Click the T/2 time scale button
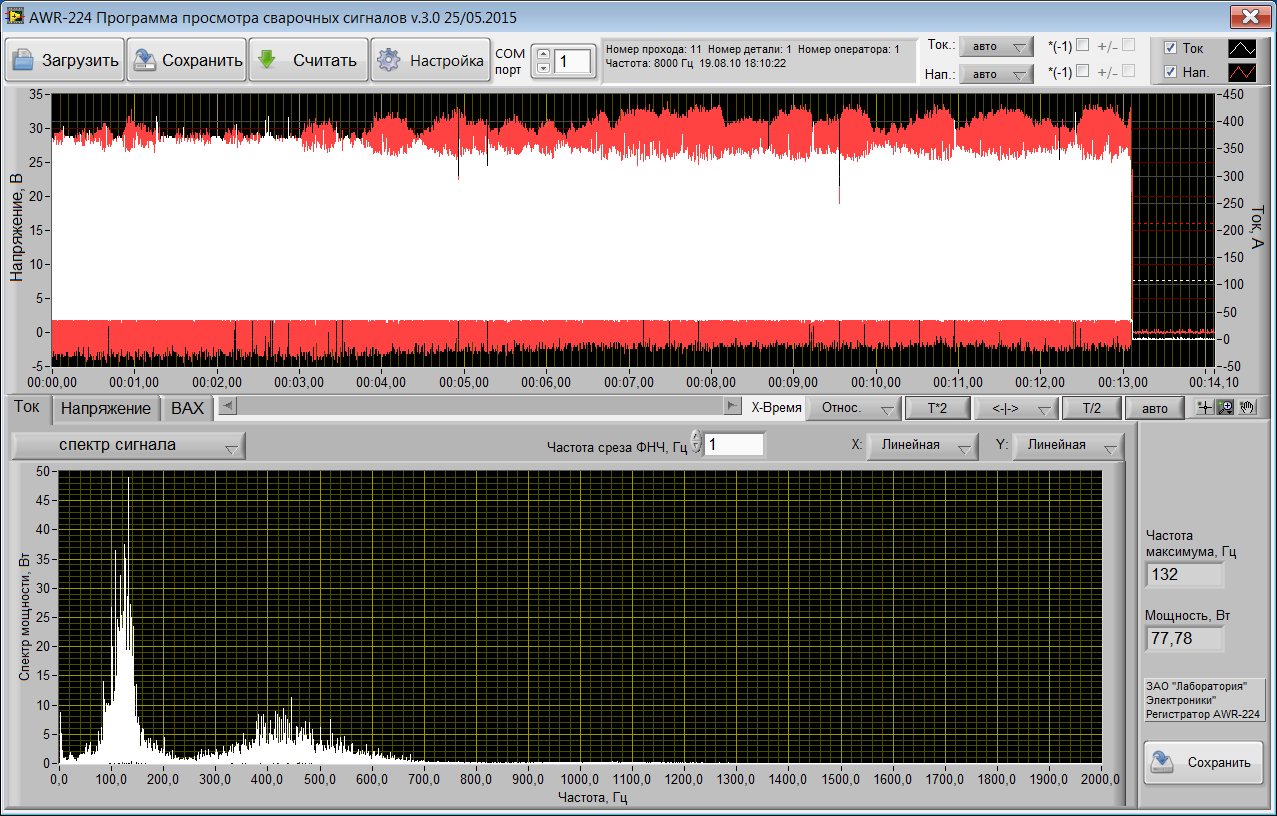 pos(1091,408)
